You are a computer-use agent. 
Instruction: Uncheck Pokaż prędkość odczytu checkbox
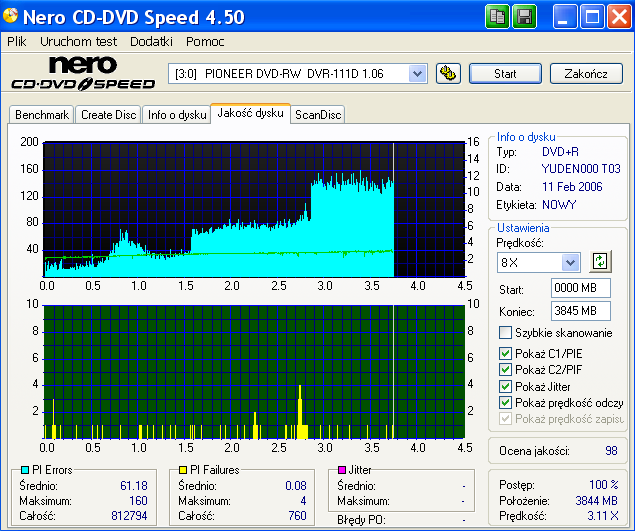(x=505, y=403)
